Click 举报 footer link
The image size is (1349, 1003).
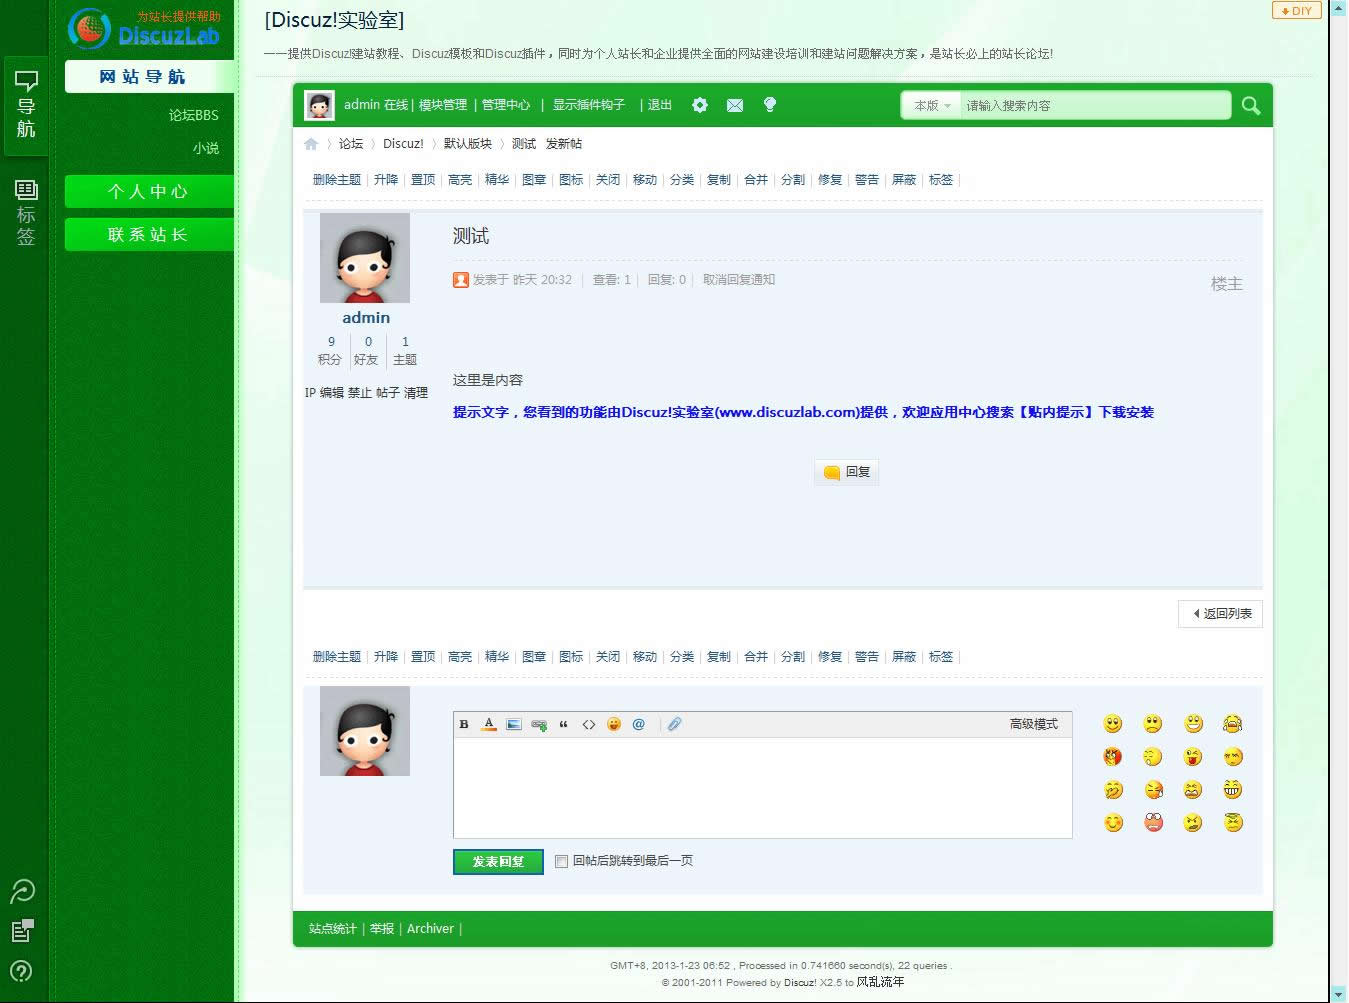(x=382, y=929)
